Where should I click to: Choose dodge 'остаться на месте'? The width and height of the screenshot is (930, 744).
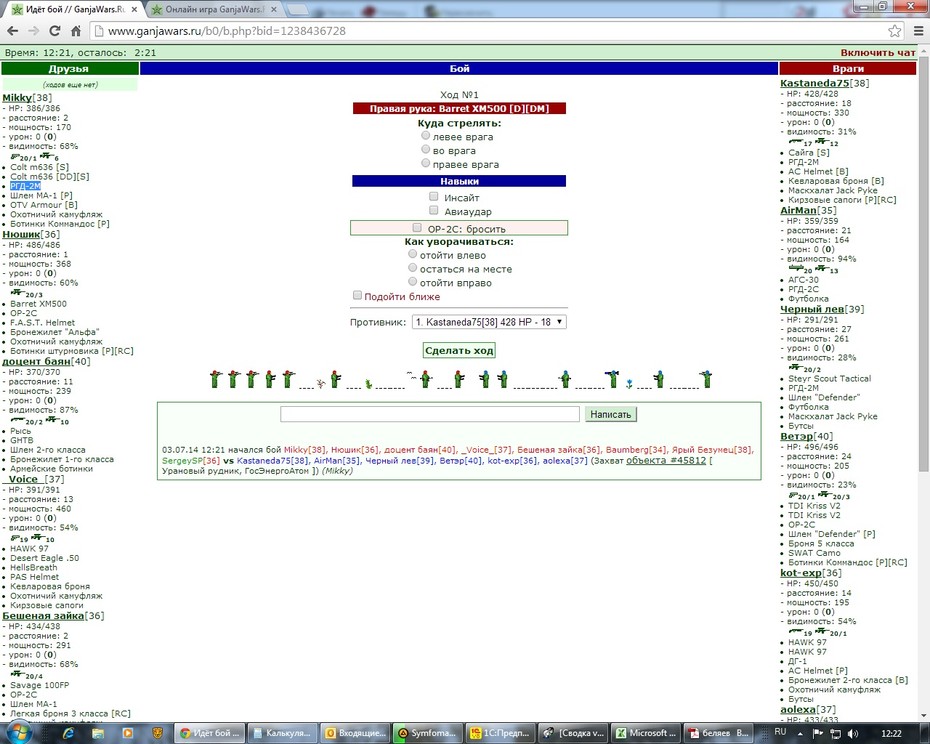click(412, 268)
